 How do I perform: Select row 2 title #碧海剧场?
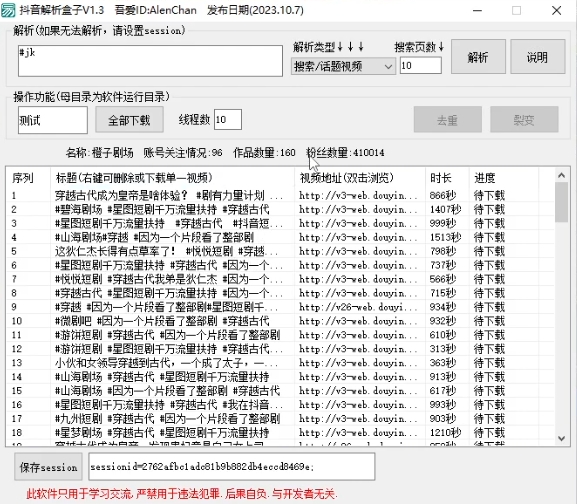(162, 209)
